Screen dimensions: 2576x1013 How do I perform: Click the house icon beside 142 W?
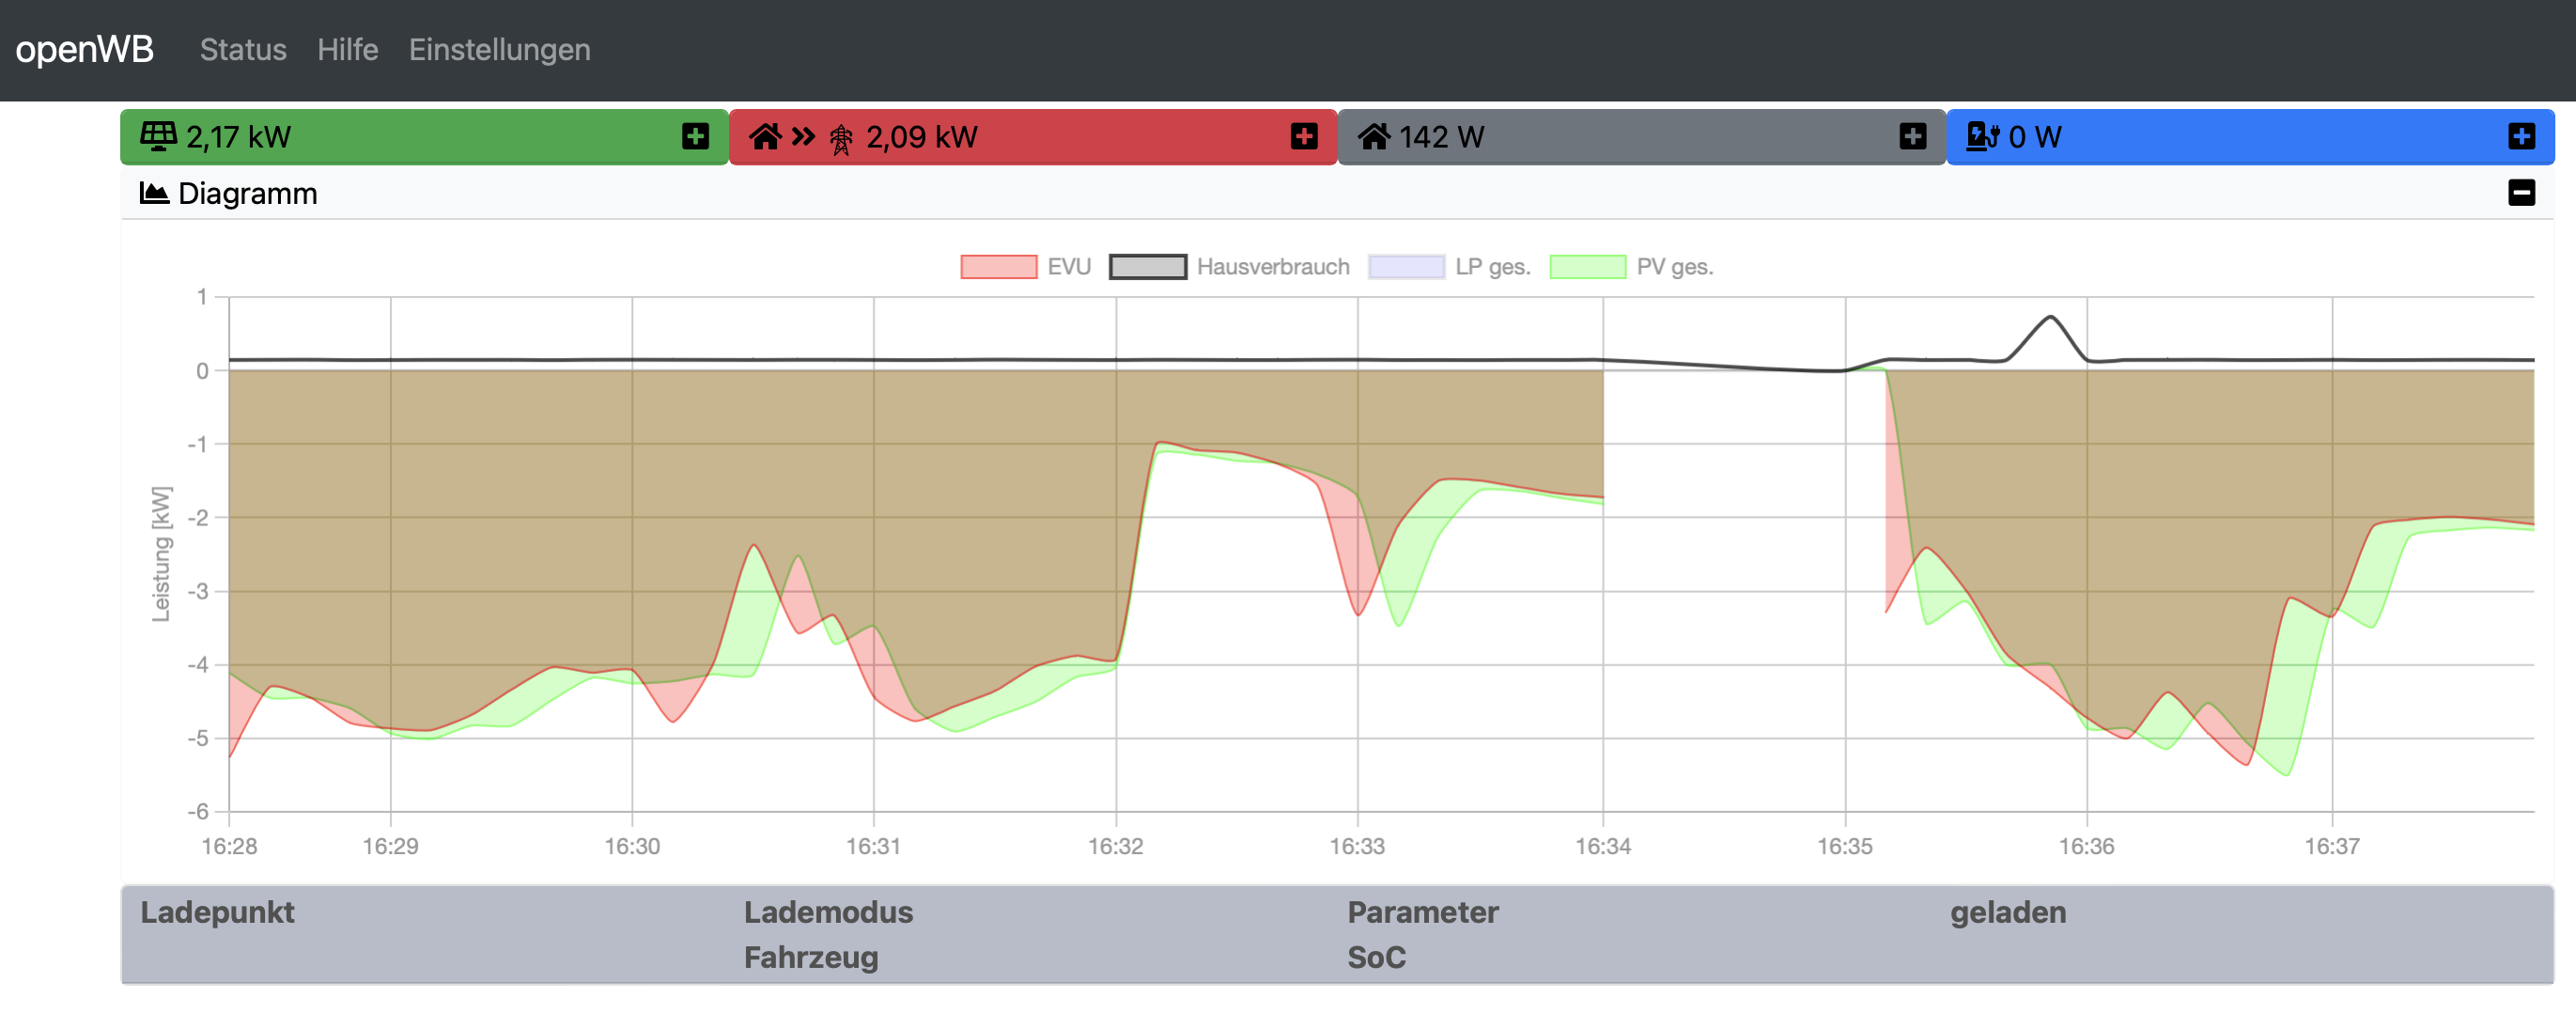click(x=1374, y=136)
